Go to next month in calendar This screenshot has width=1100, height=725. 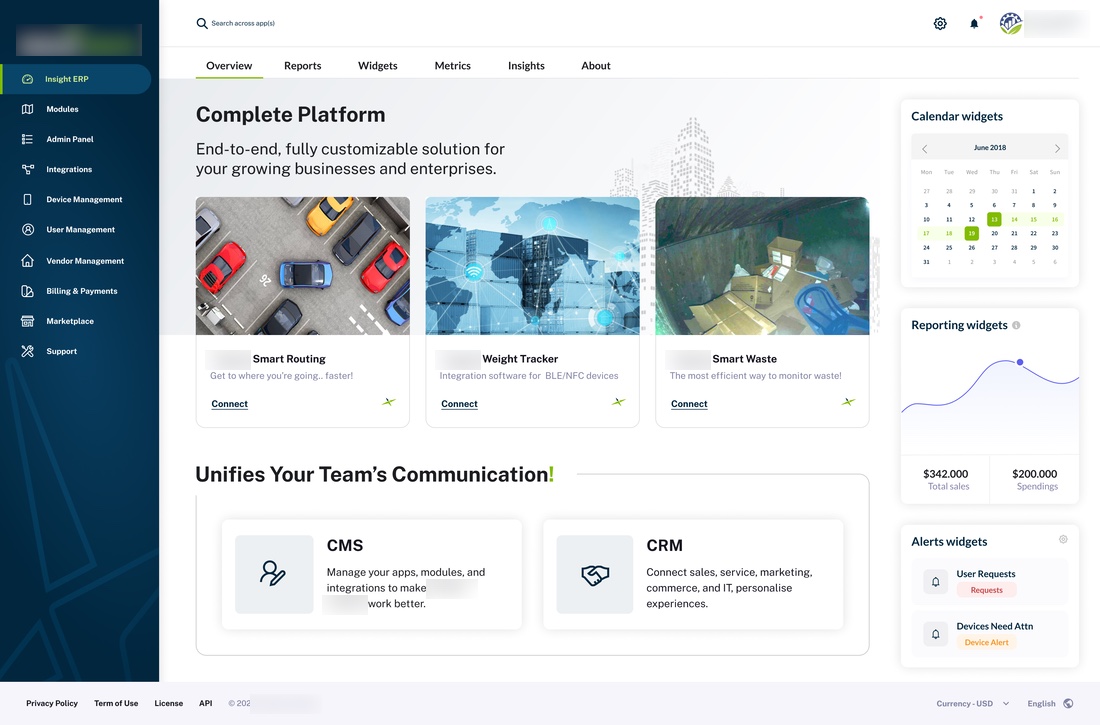1057,149
